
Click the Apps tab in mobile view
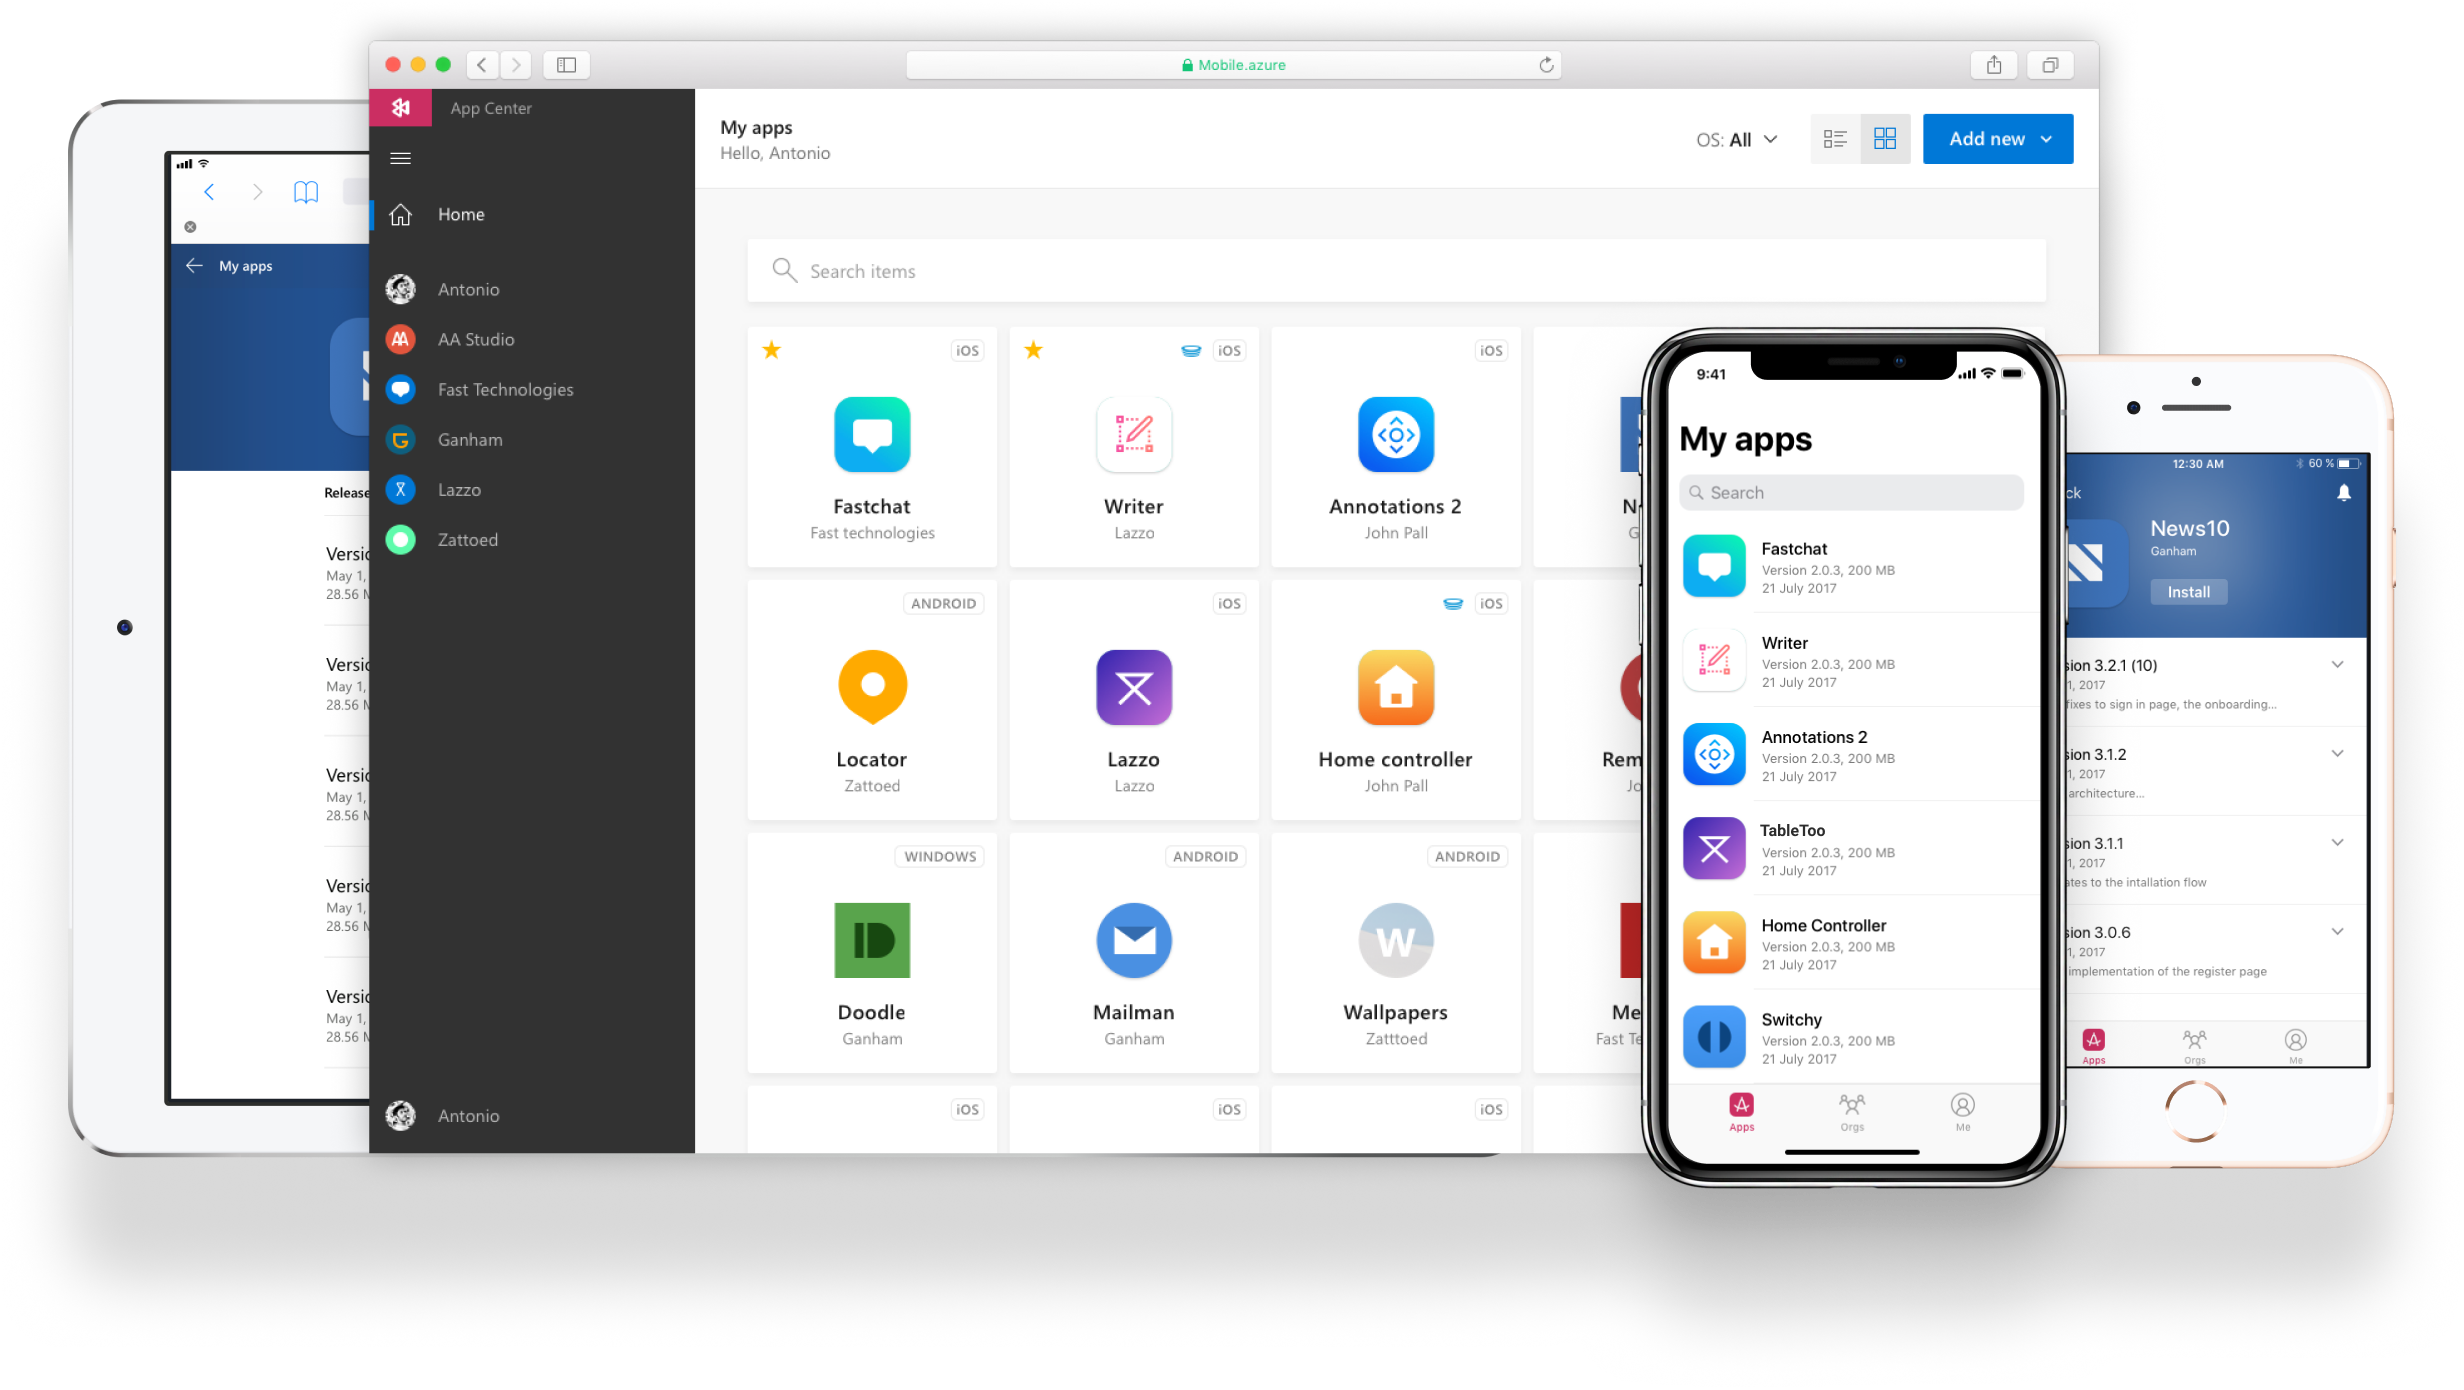coord(1743,1109)
